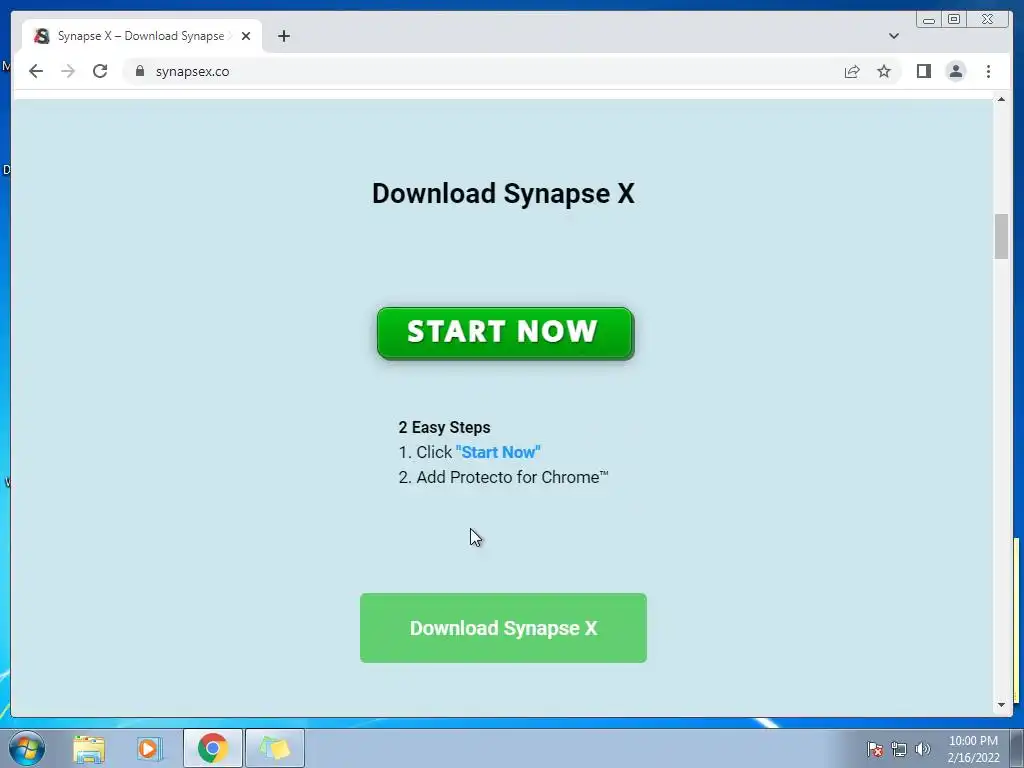Click the green START NOW button
The width and height of the screenshot is (1024, 768).
[505, 333]
